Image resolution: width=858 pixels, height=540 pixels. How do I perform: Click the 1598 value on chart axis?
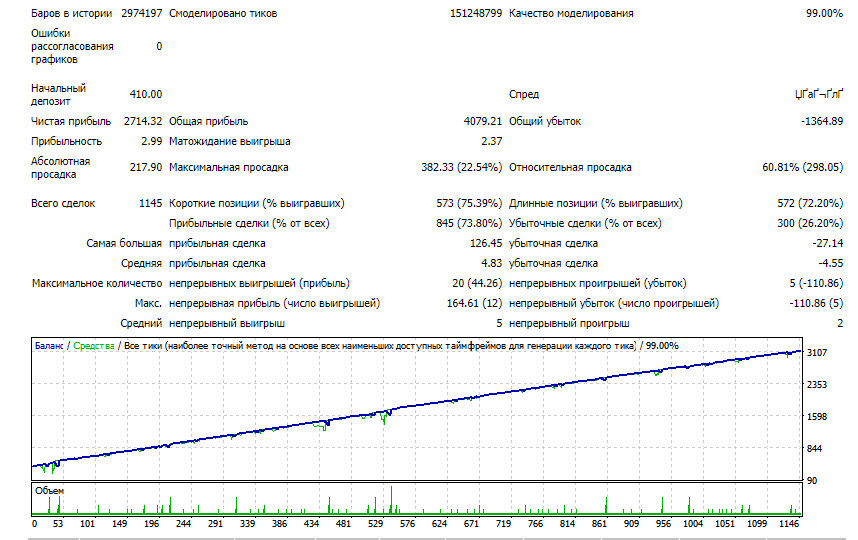(x=817, y=416)
